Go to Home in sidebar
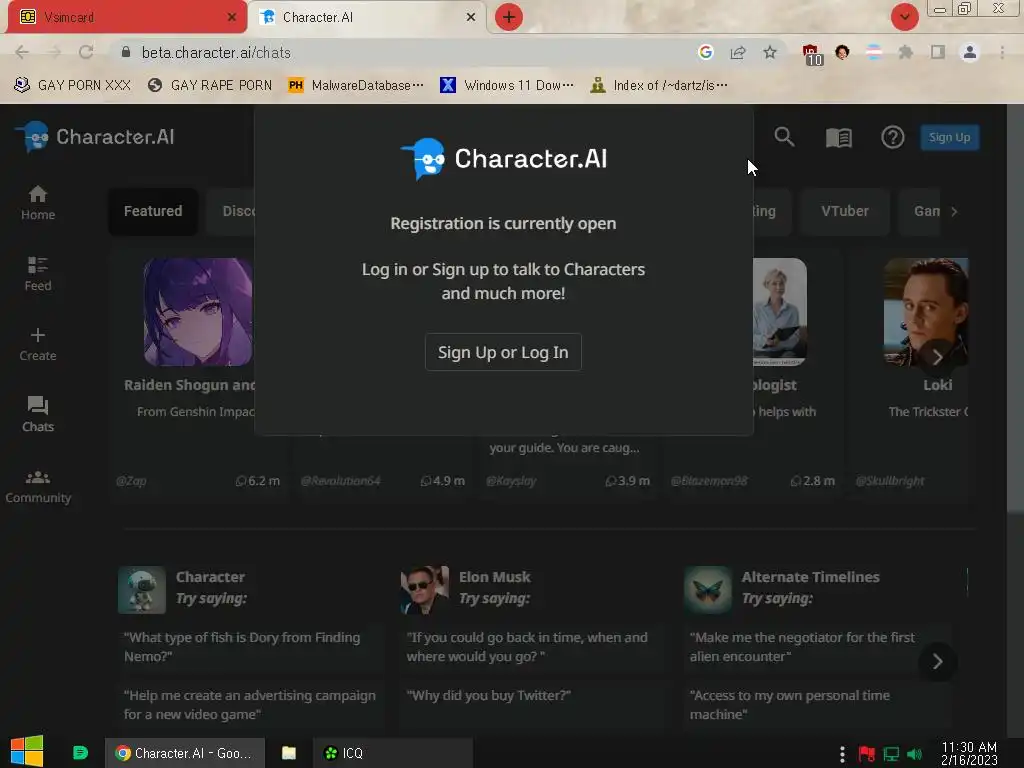 pyautogui.click(x=38, y=202)
